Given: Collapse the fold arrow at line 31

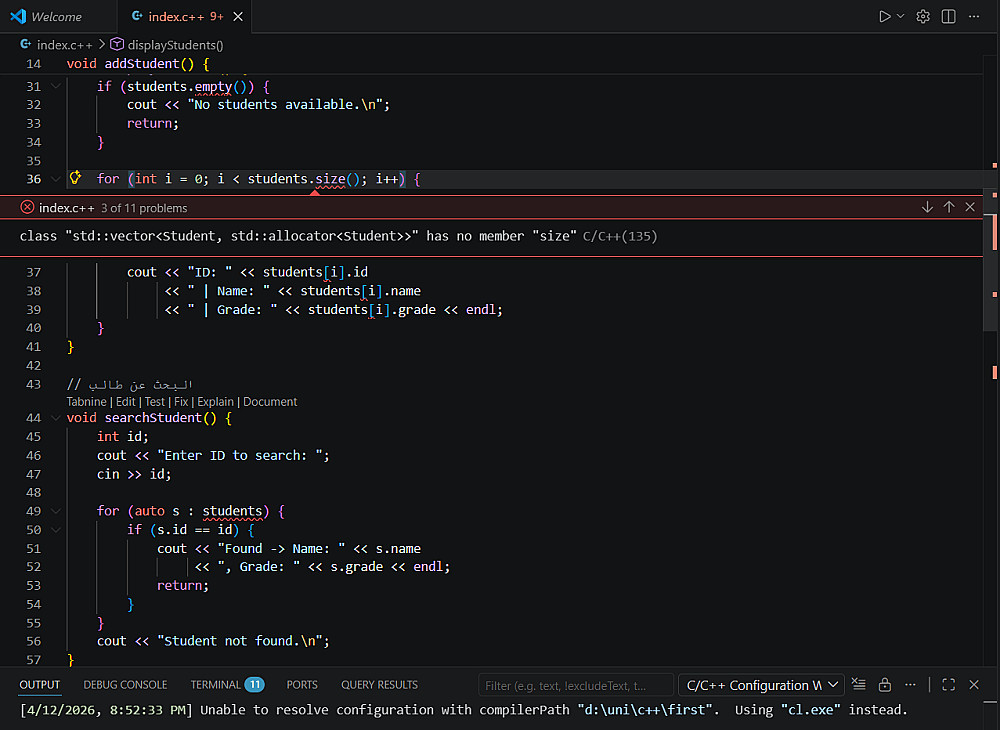Looking at the screenshot, I should tap(55, 86).
